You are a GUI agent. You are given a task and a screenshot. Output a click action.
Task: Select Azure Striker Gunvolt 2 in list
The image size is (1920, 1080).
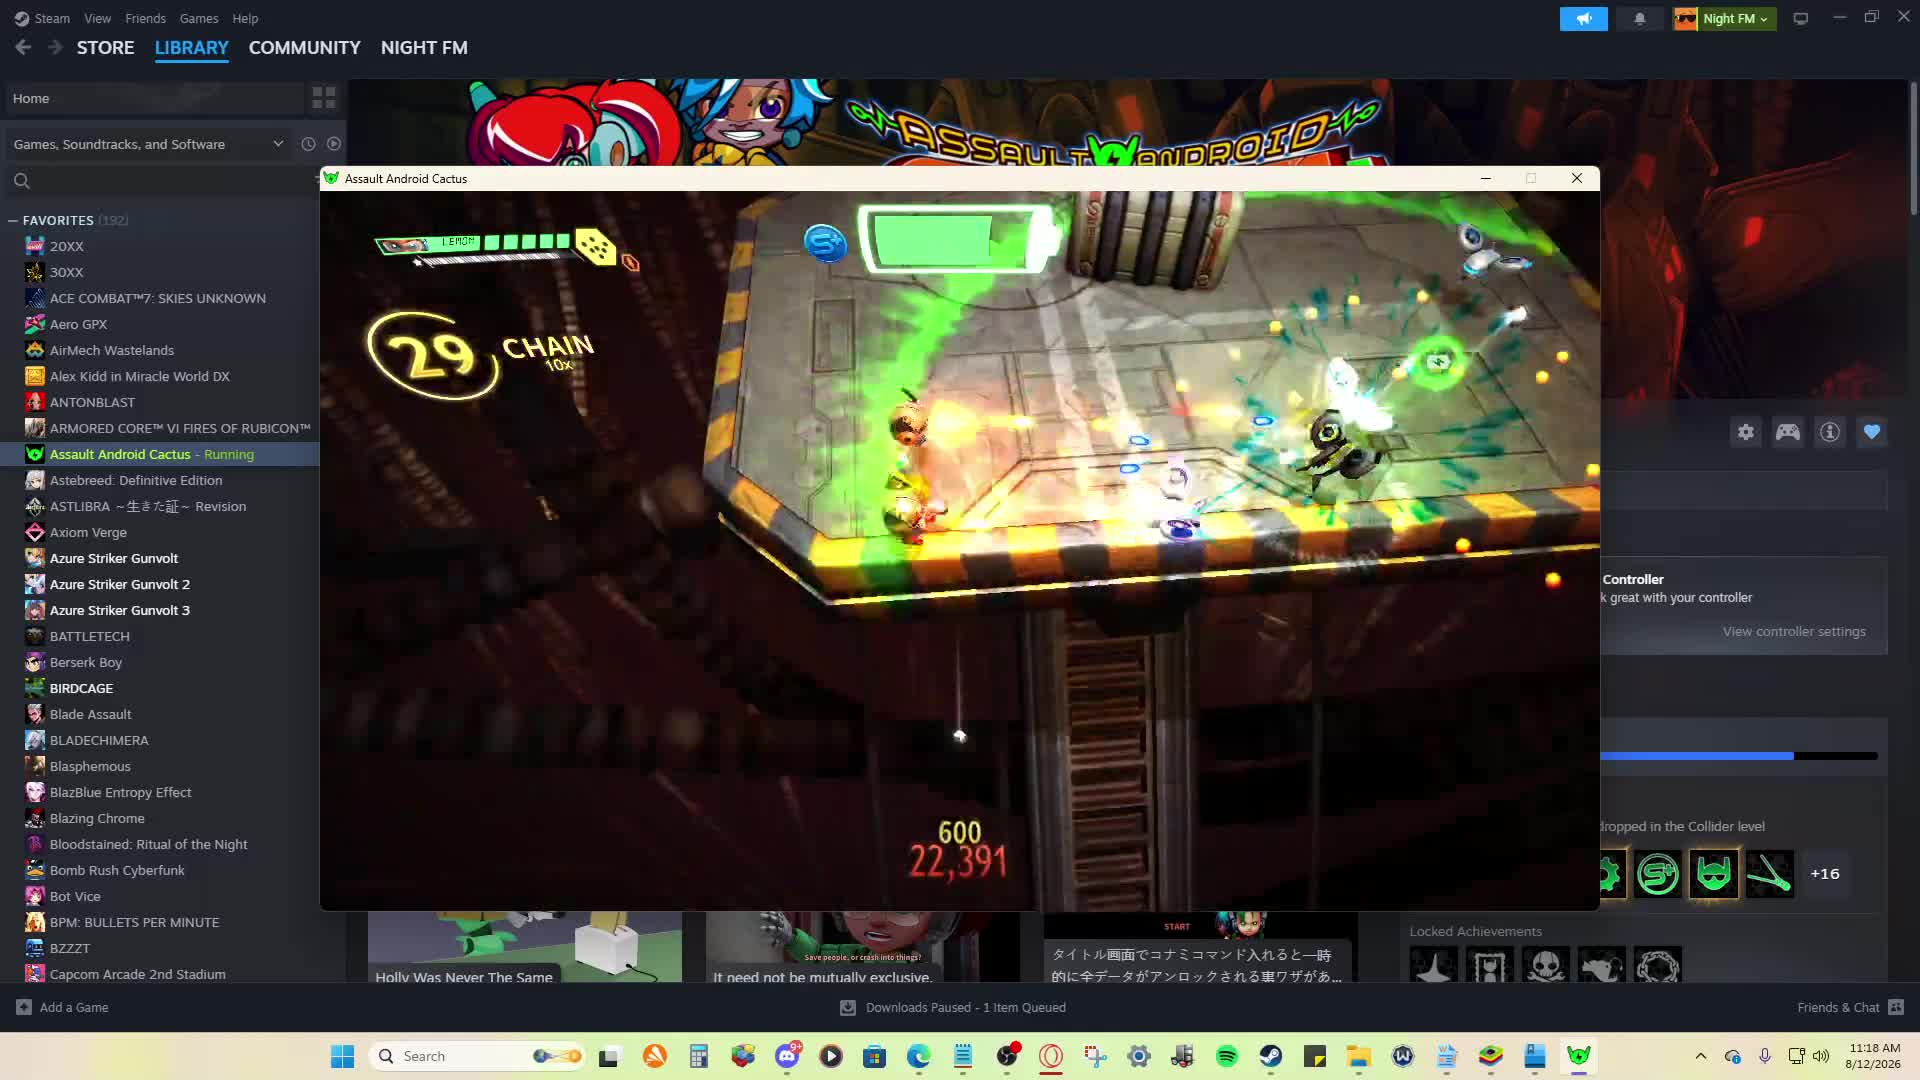119,584
